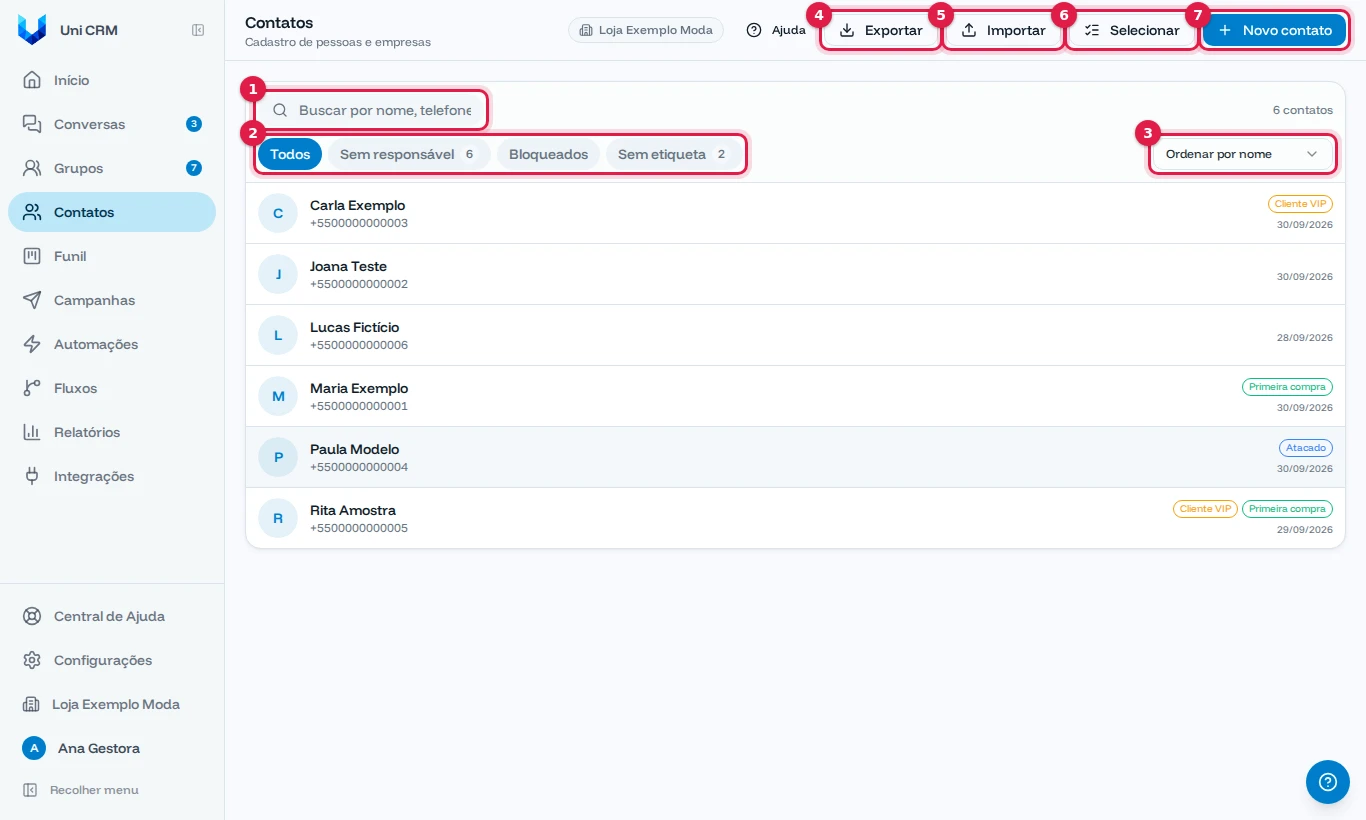The height and width of the screenshot is (820, 1366).
Task: Open the Ordenar por nome dropdown
Action: pos(1242,154)
